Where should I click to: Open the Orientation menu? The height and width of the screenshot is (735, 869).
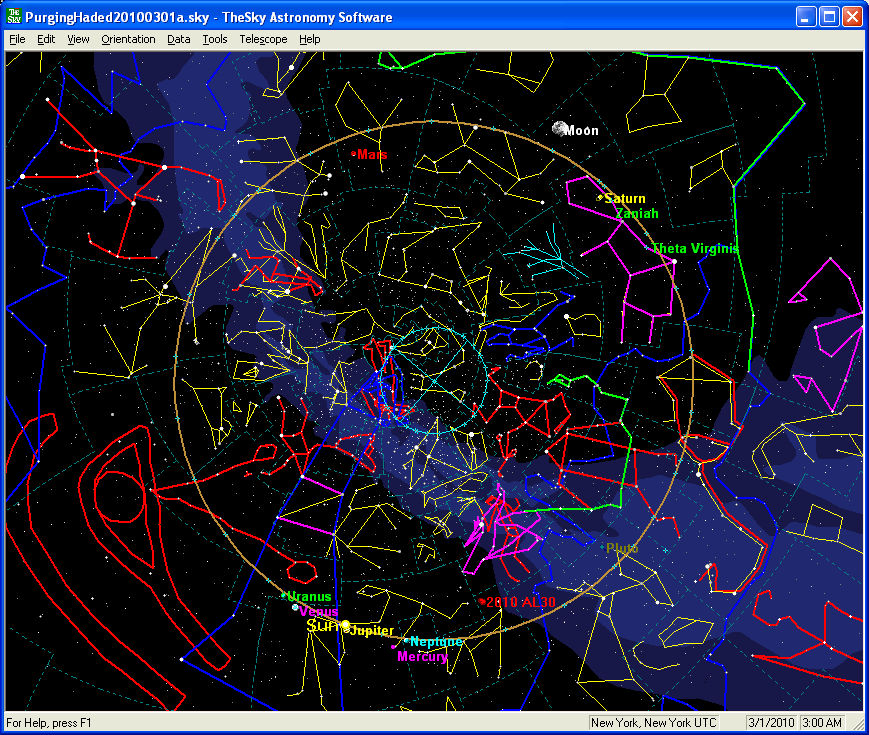128,39
